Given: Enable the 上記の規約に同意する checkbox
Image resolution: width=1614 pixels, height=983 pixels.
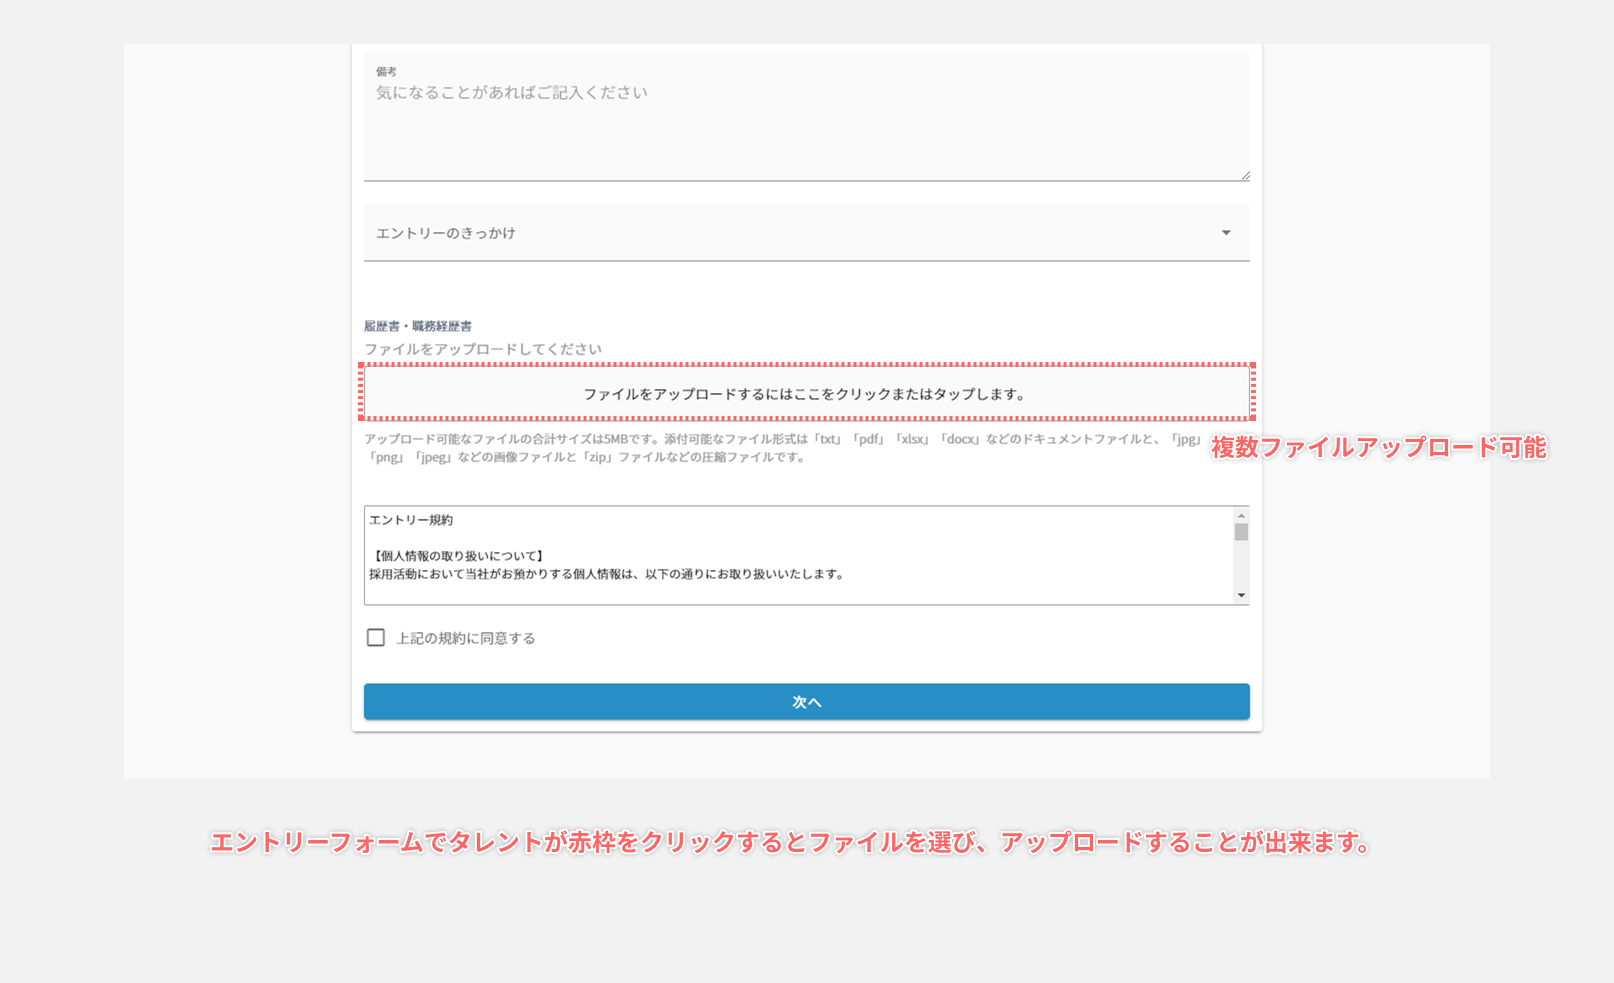Looking at the screenshot, I should coord(375,637).
